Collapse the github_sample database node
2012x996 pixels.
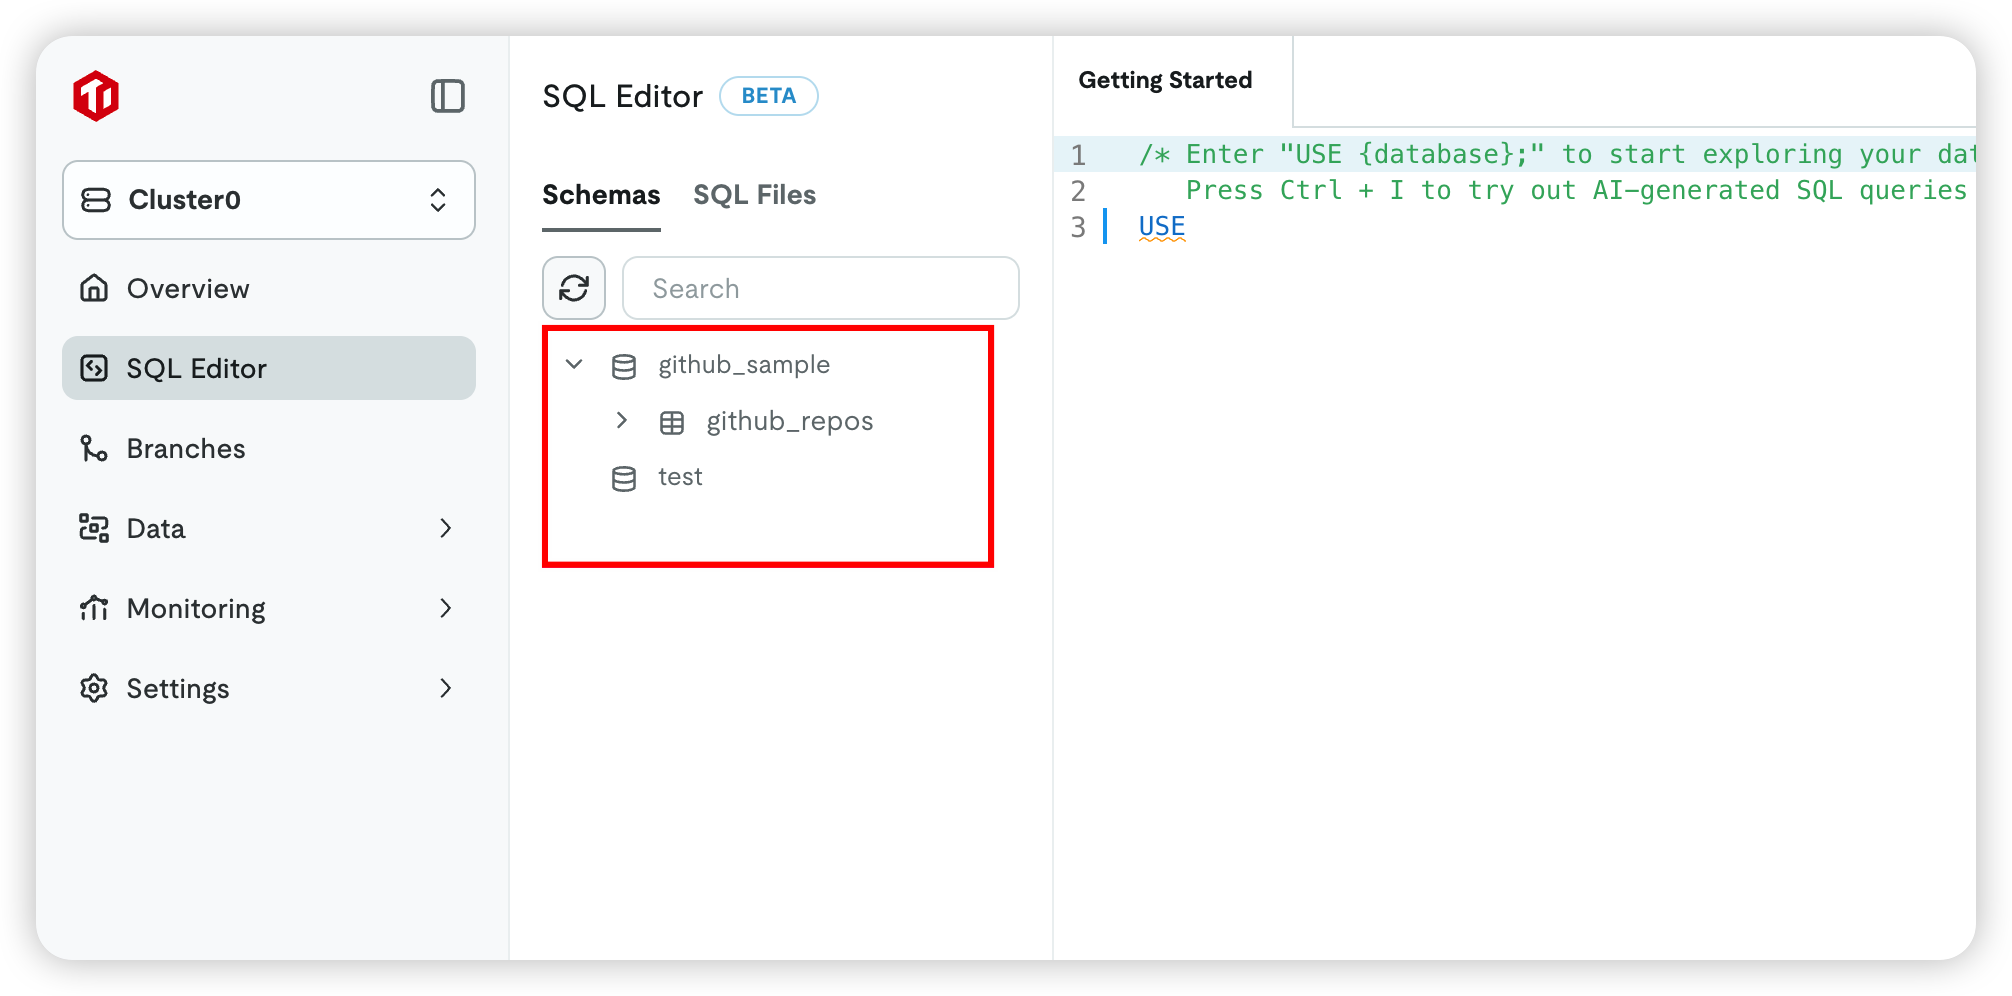(574, 365)
